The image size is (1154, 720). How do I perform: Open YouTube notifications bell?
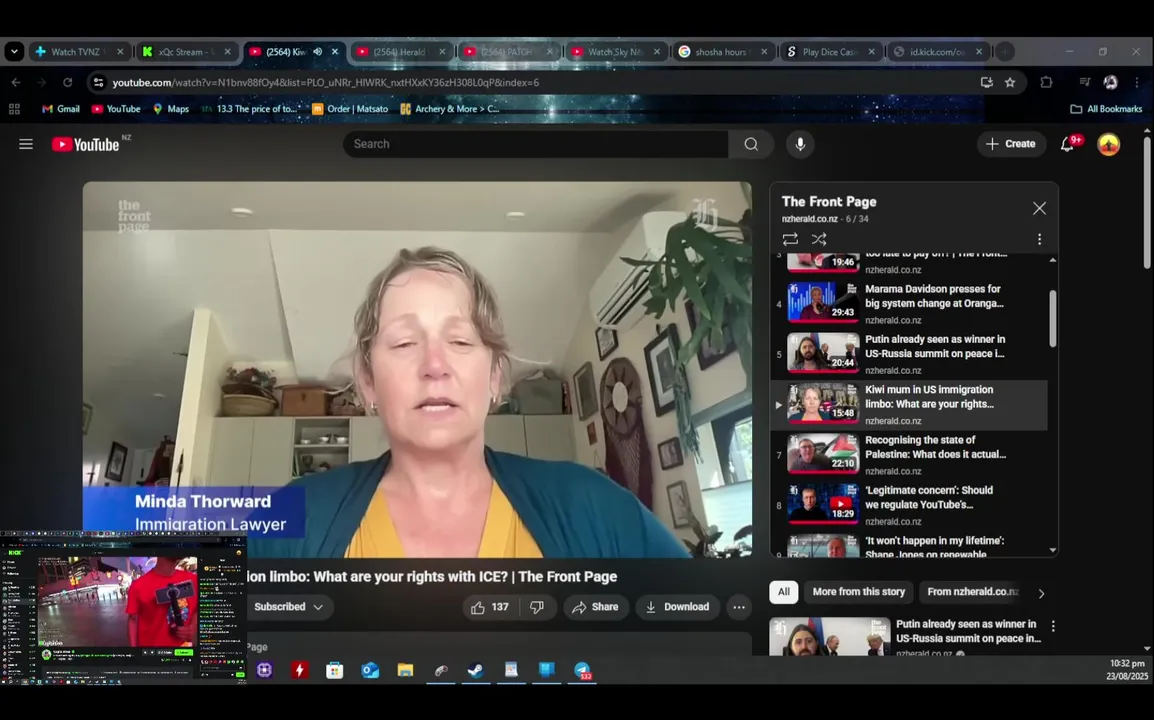[1067, 144]
